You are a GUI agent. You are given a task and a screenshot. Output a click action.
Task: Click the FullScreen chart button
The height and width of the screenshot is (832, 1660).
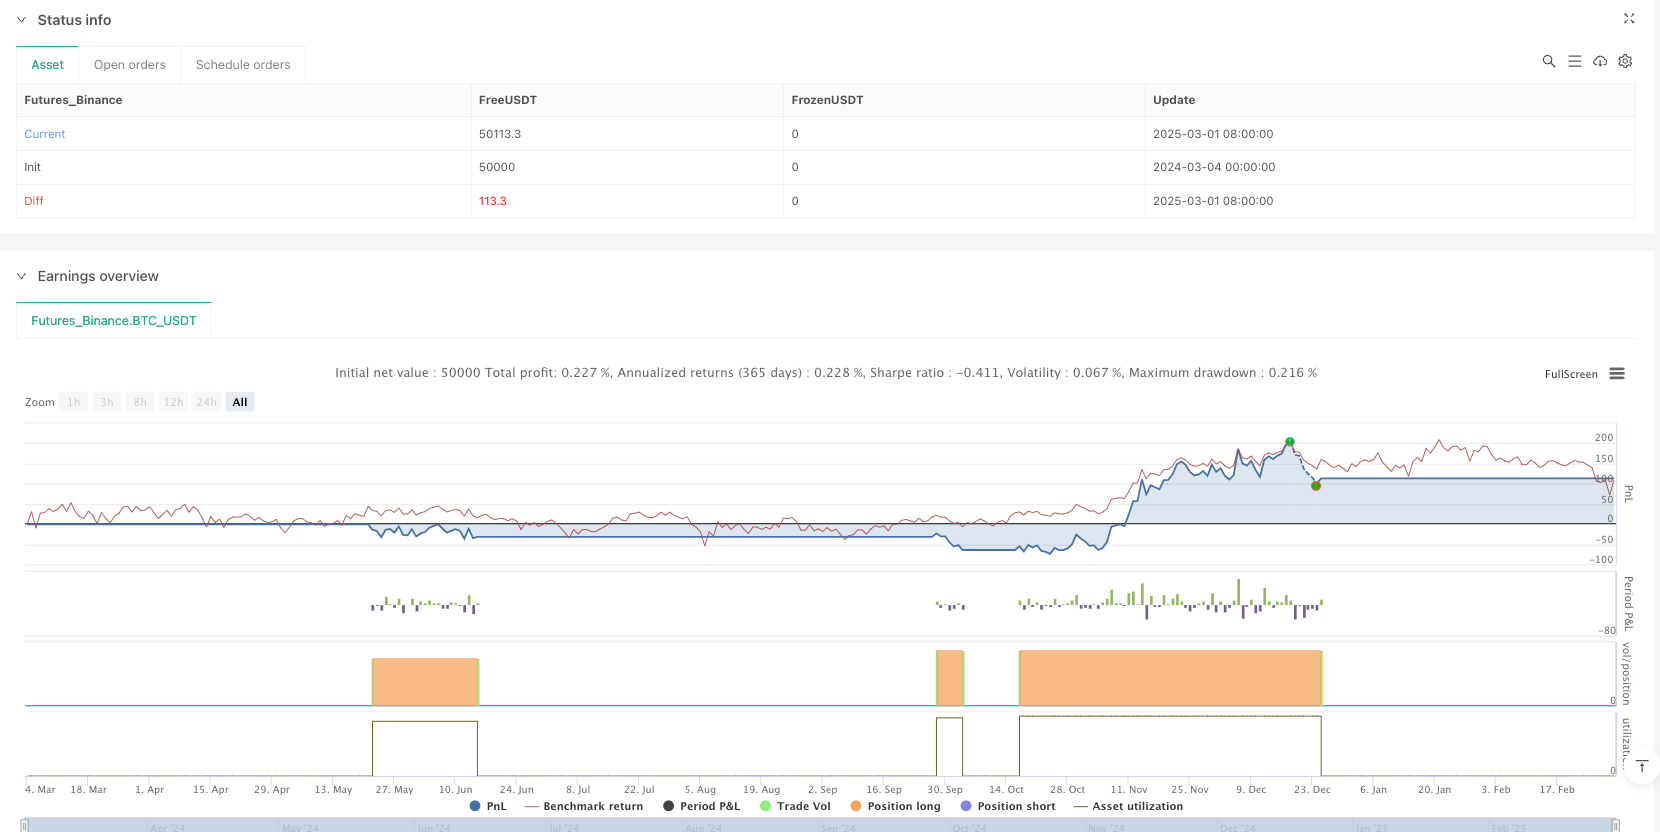click(1571, 374)
